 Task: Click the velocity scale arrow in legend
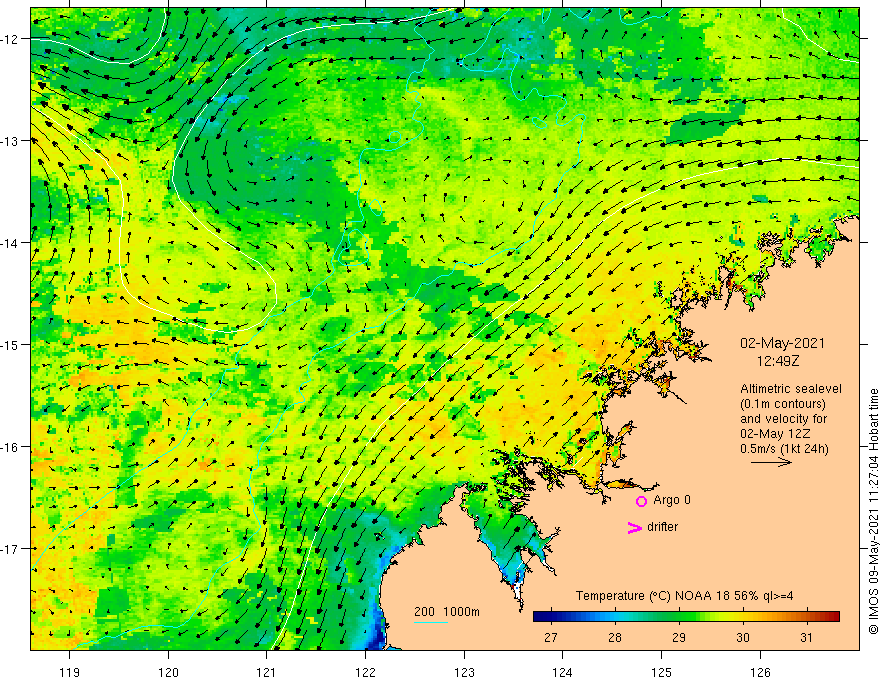771,462
